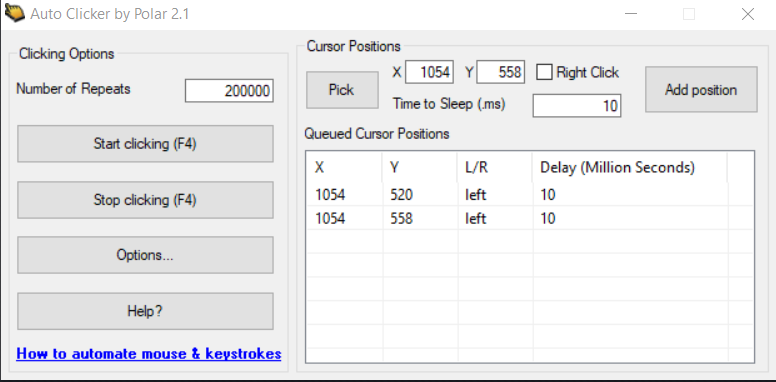Image resolution: width=776 pixels, height=382 pixels.
Task: Click the Stop clicking (F4) button
Action: [x=145, y=200]
